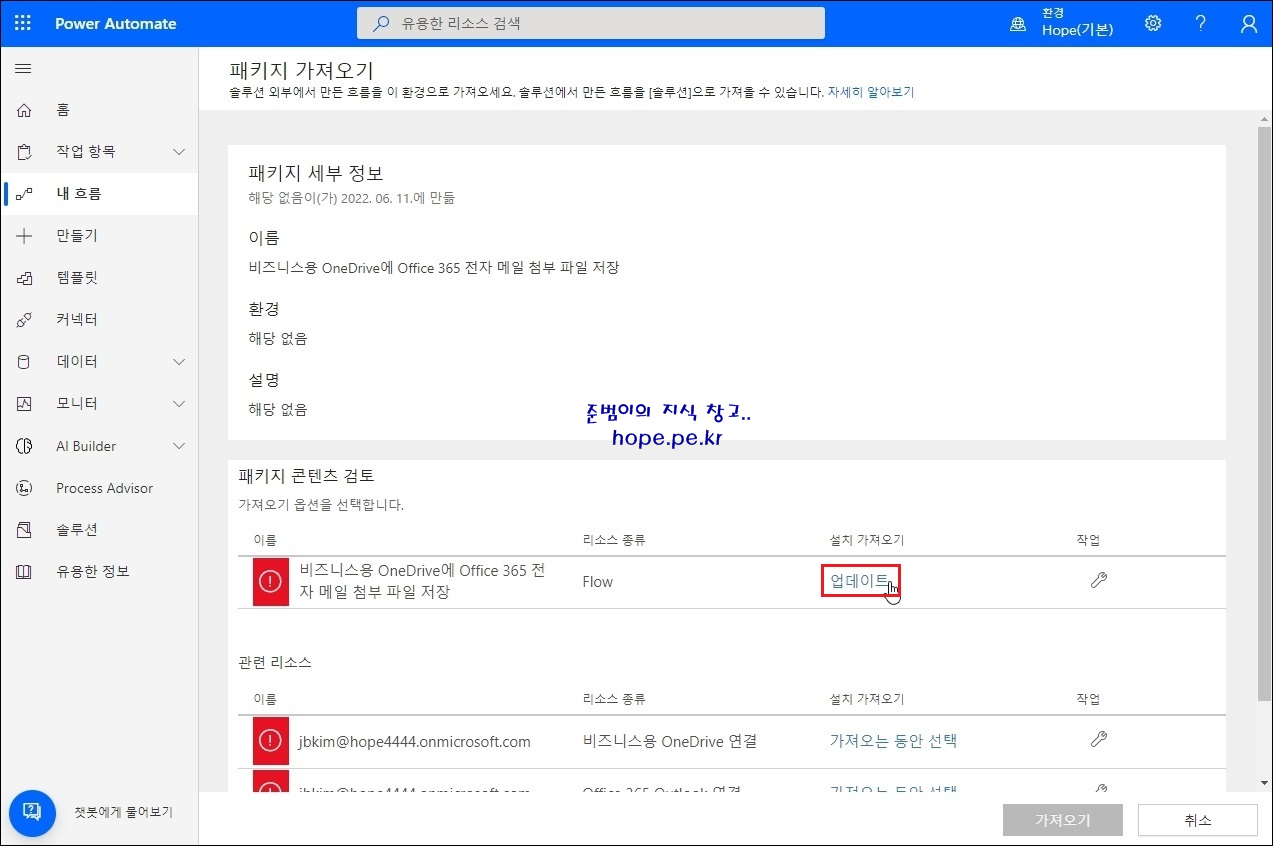This screenshot has height=846, width=1273.
Task: Expand the AI Builder chevron
Action: (179, 446)
